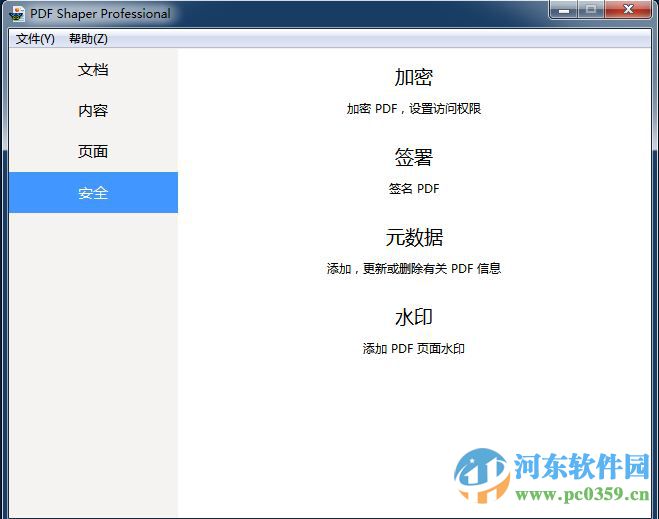
Task: Maximize the PDF Shaper Professional window
Action: (x=591, y=10)
